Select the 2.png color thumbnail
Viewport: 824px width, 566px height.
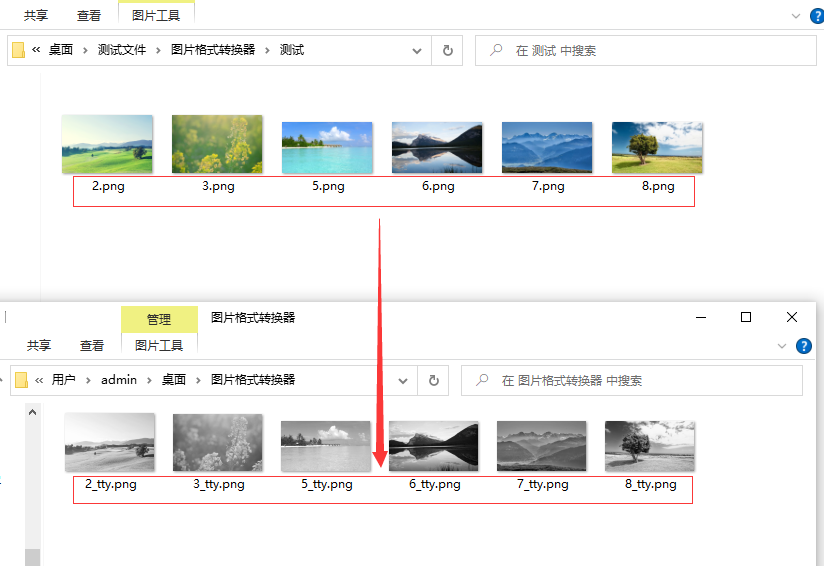[x=107, y=144]
